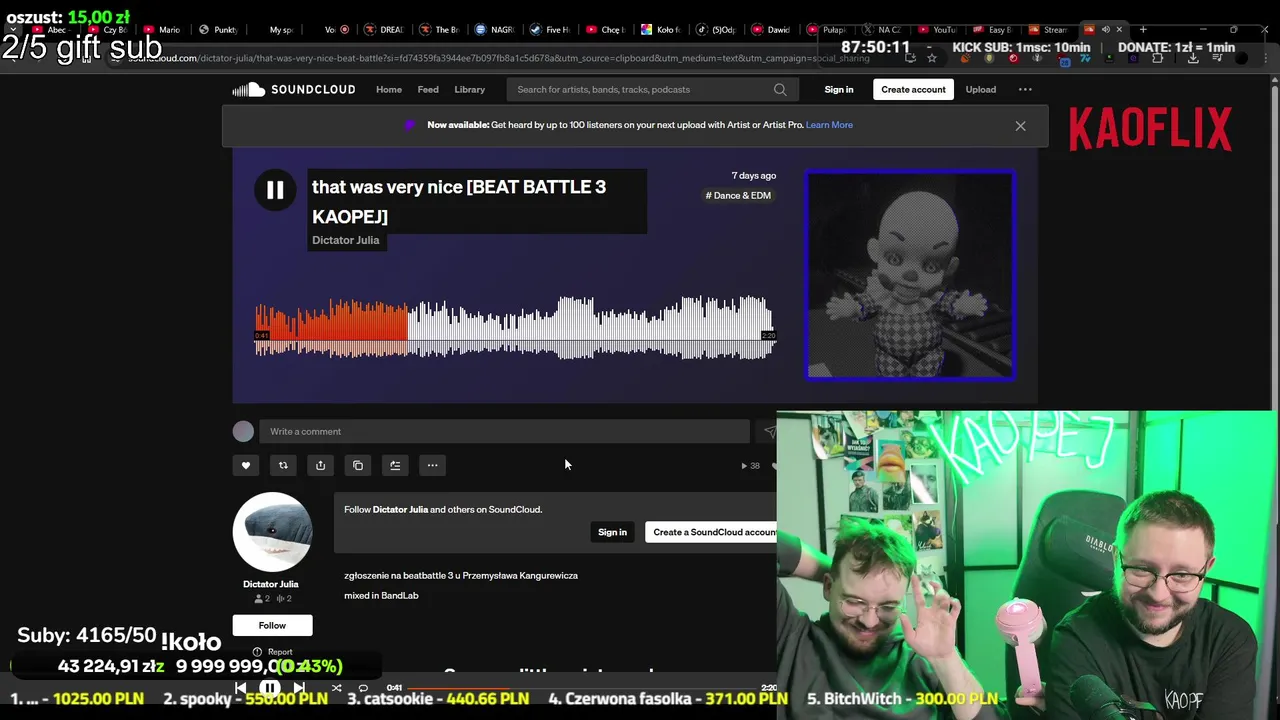Toggle repeat in the bottom player
The width and height of the screenshot is (1280, 720).
point(363,688)
